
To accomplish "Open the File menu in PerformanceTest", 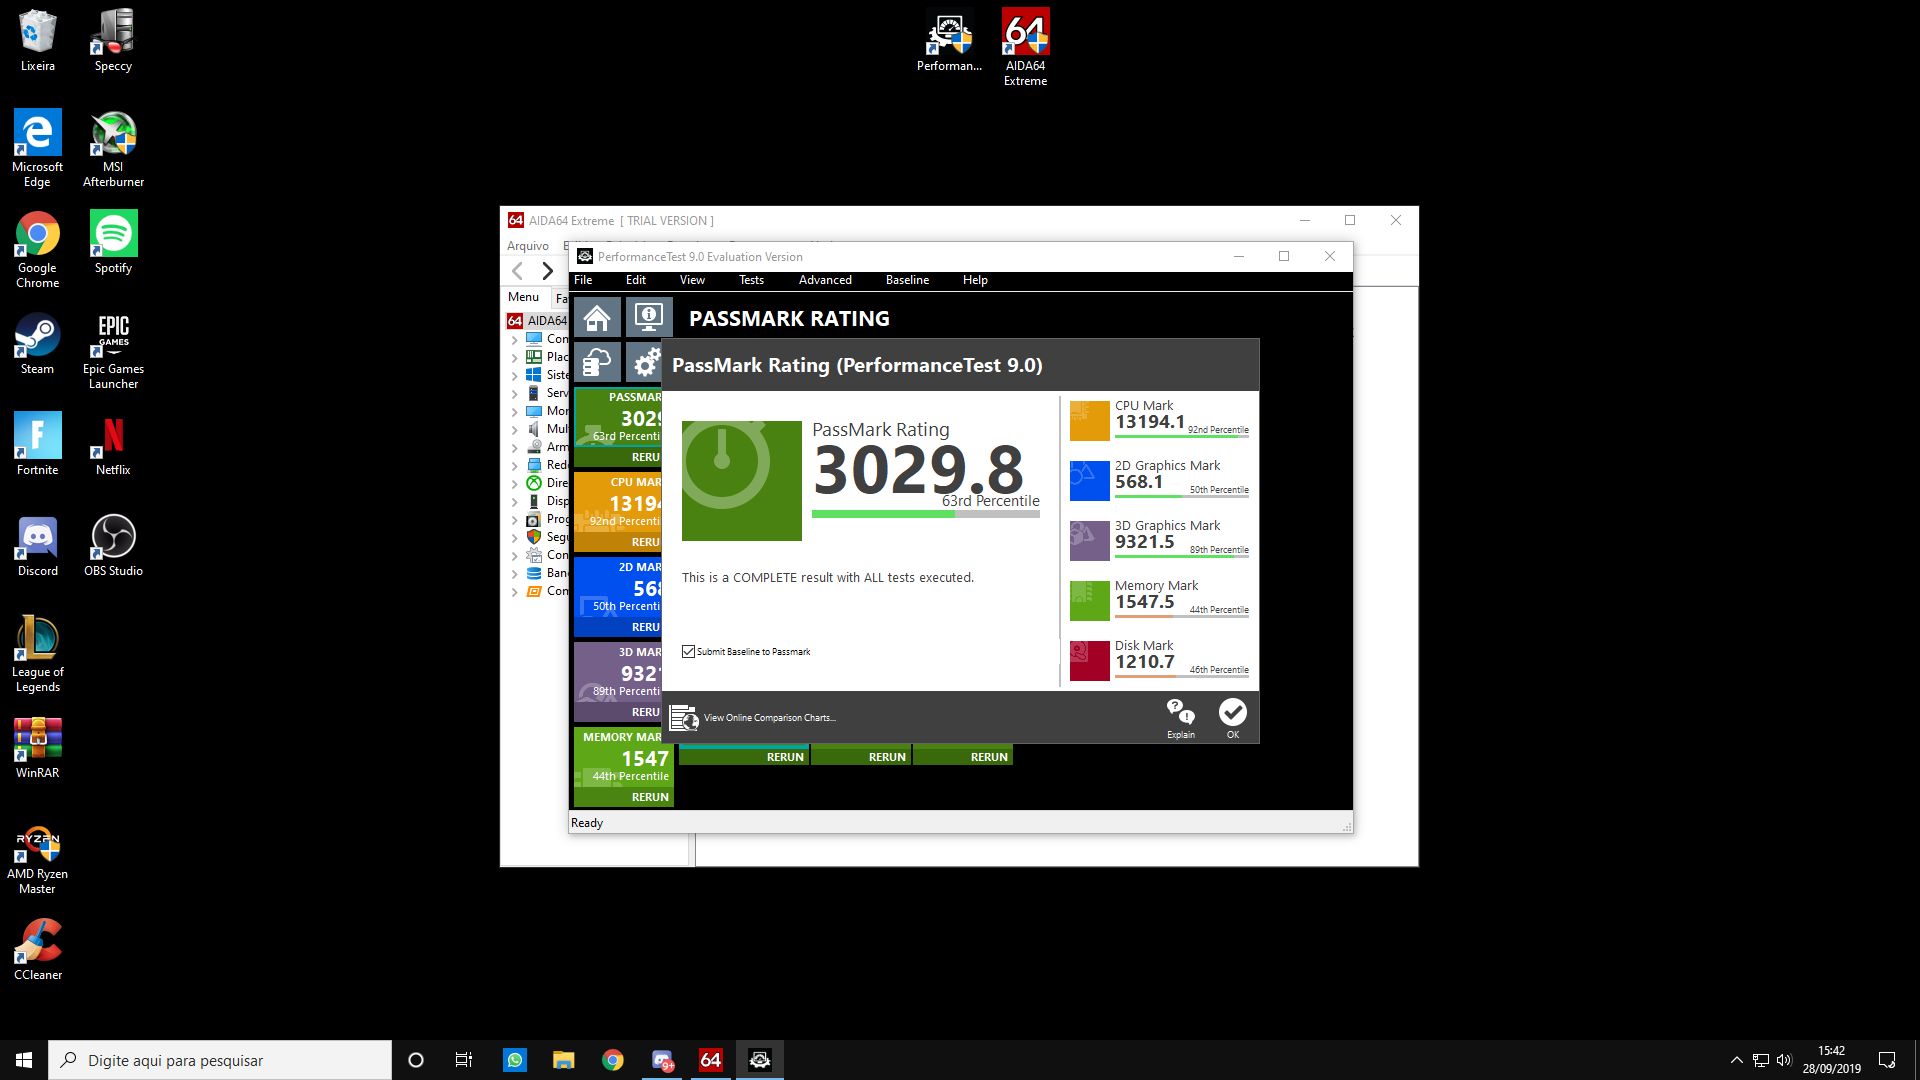I will [x=583, y=280].
